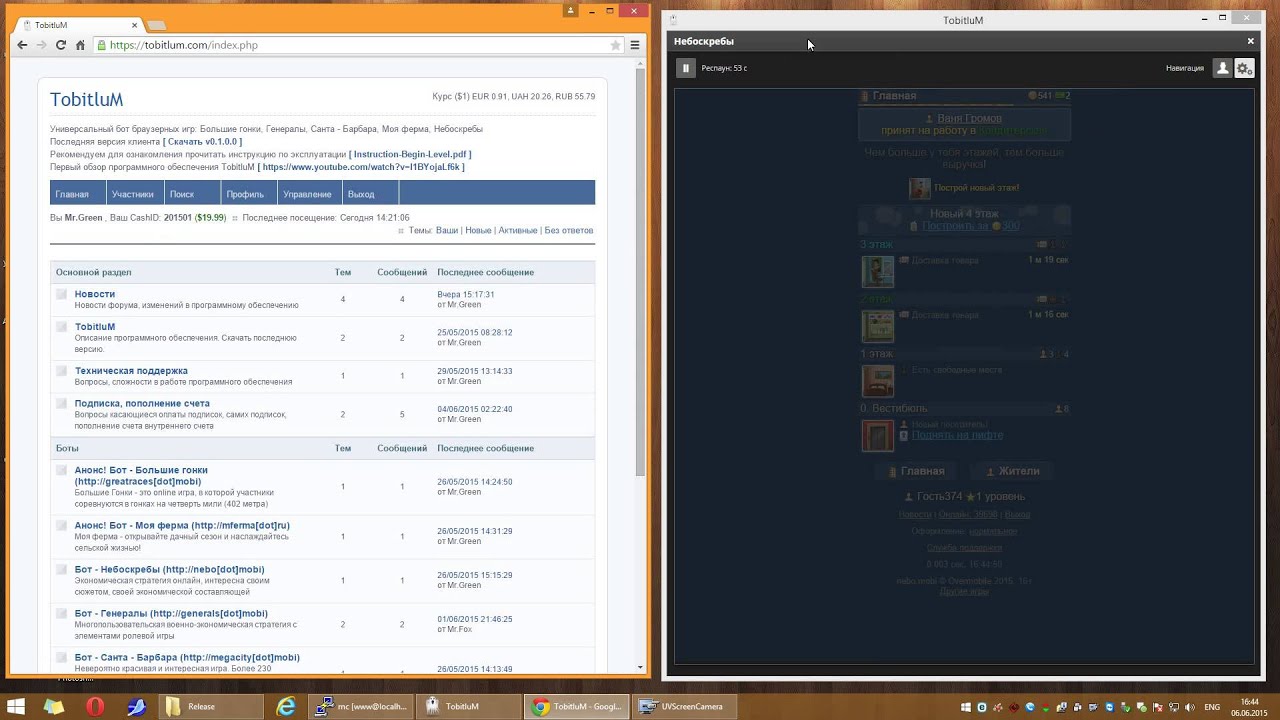Viewport: 1280px width, 720px height.
Task: Open the Бот - Санта - Барбара forum
Action: (187, 657)
